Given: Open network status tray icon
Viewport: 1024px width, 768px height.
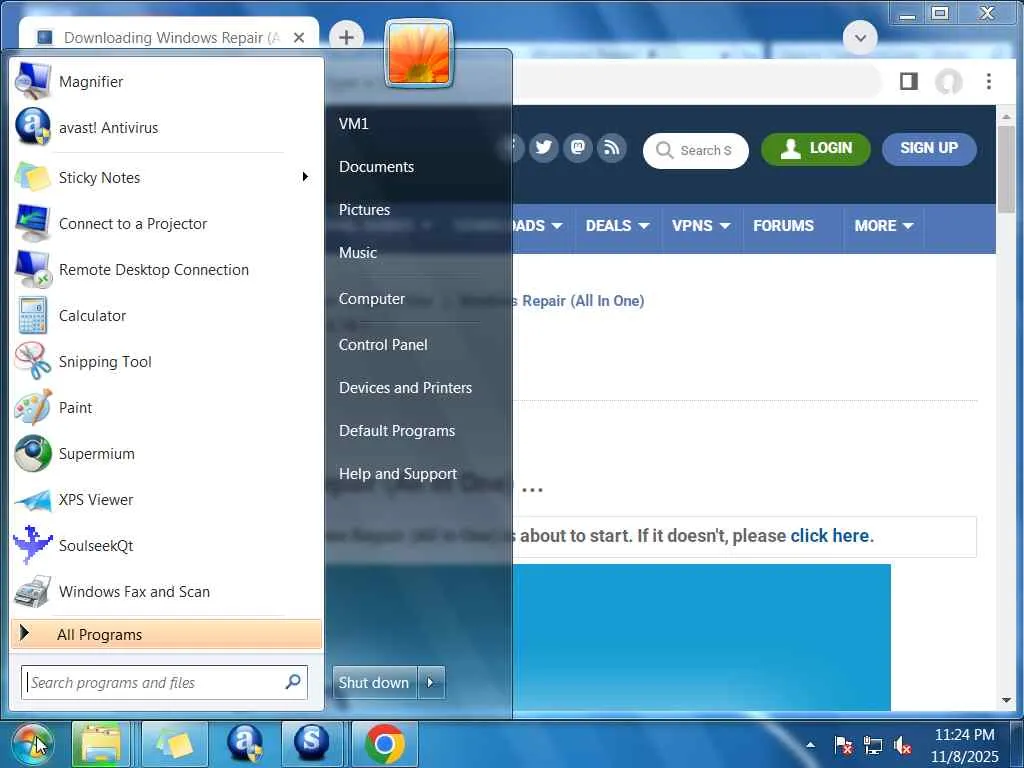Looking at the screenshot, I should [x=872, y=745].
